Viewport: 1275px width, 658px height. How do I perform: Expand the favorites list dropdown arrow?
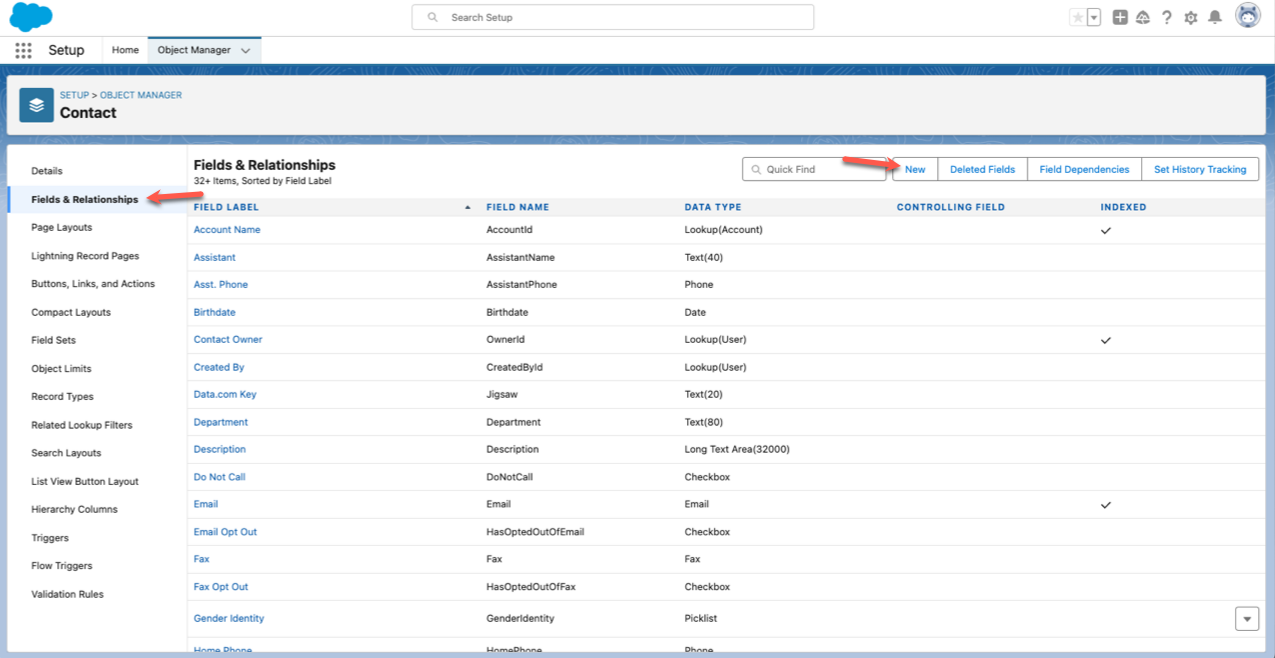click(1093, 17)
